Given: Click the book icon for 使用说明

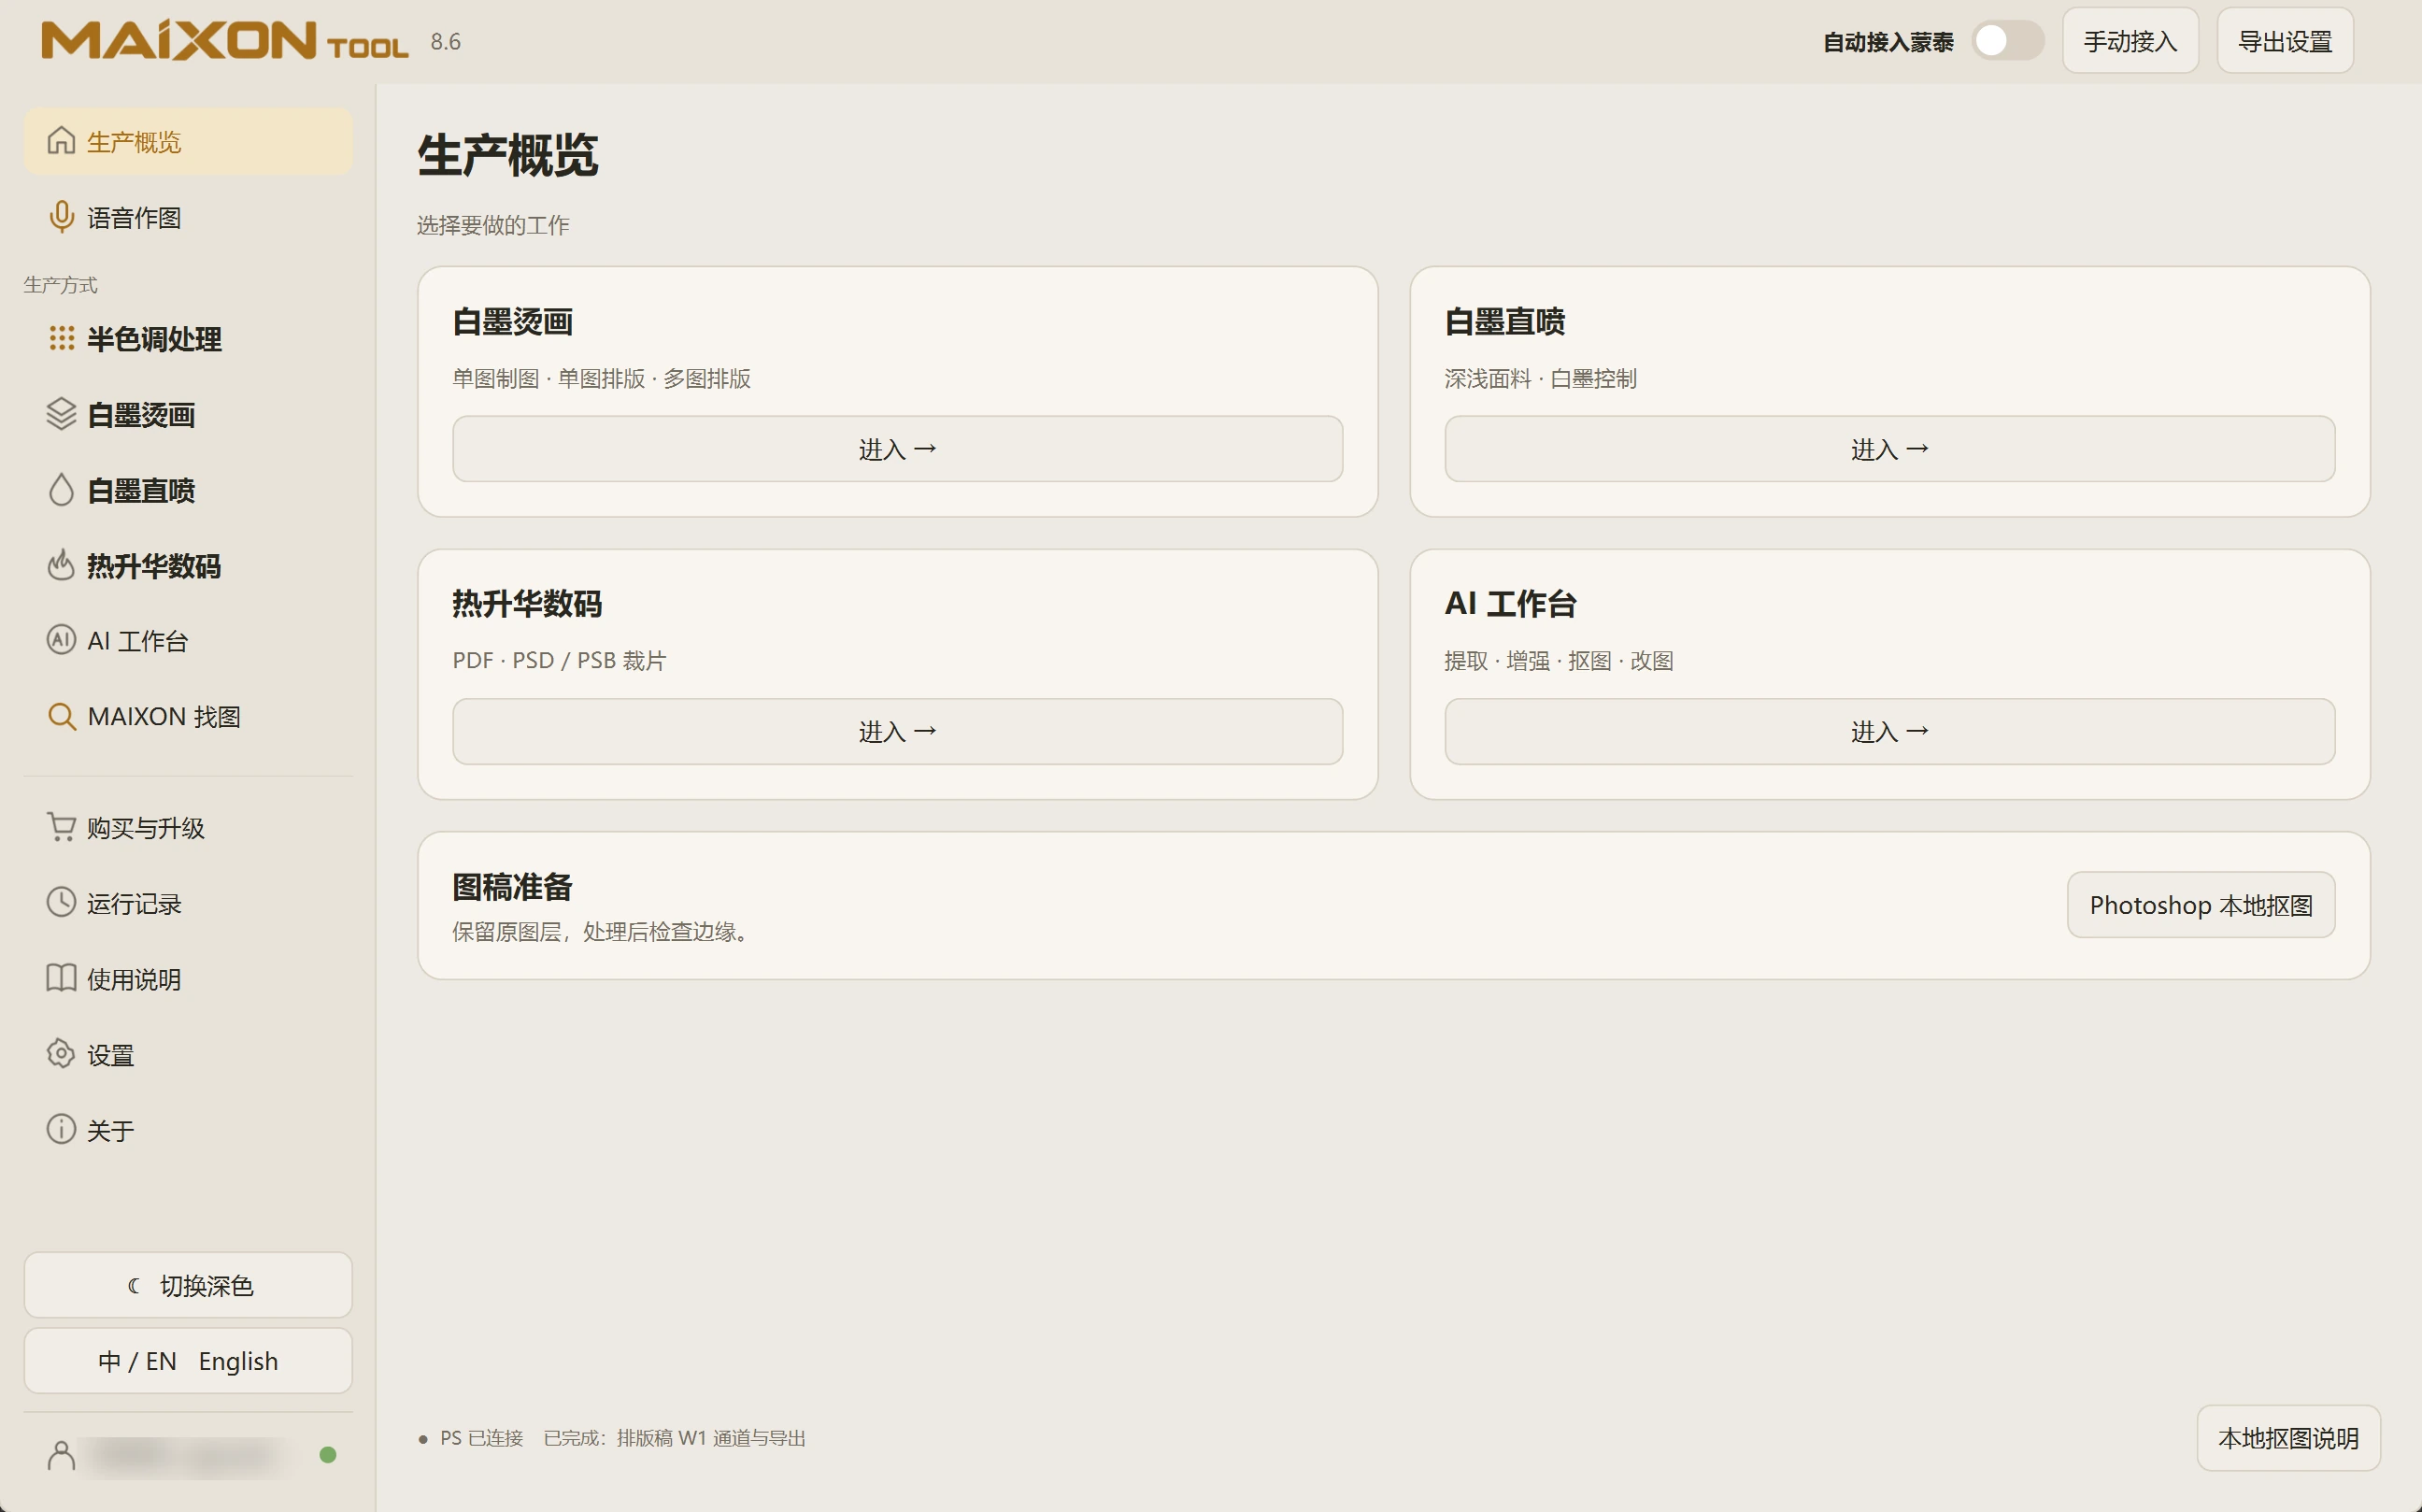Looking at the screenshot, I should (61, 978).
